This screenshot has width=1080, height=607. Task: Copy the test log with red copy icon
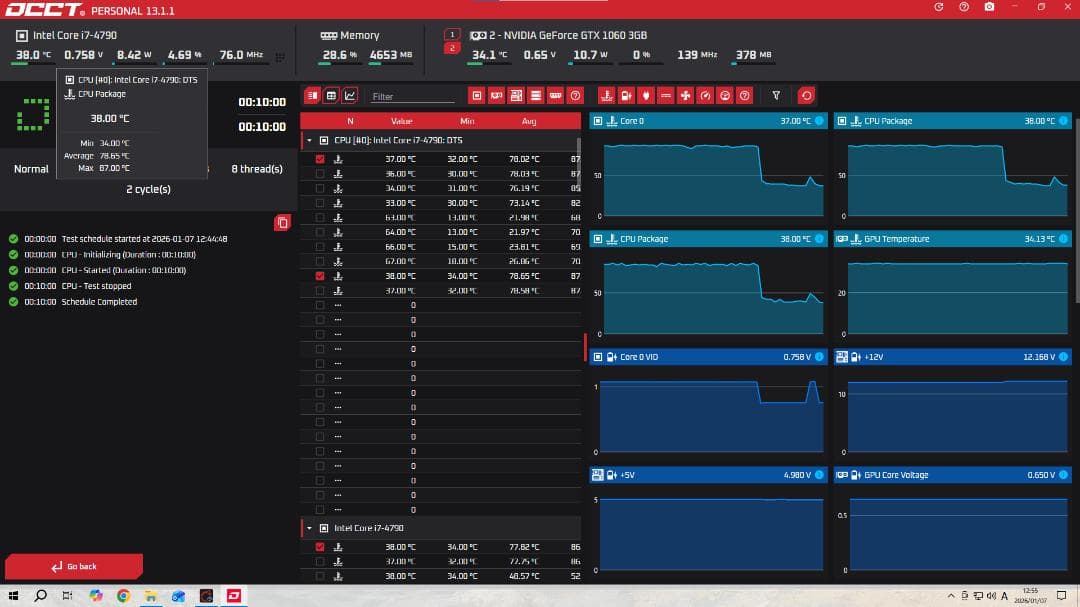click(282, 222)
